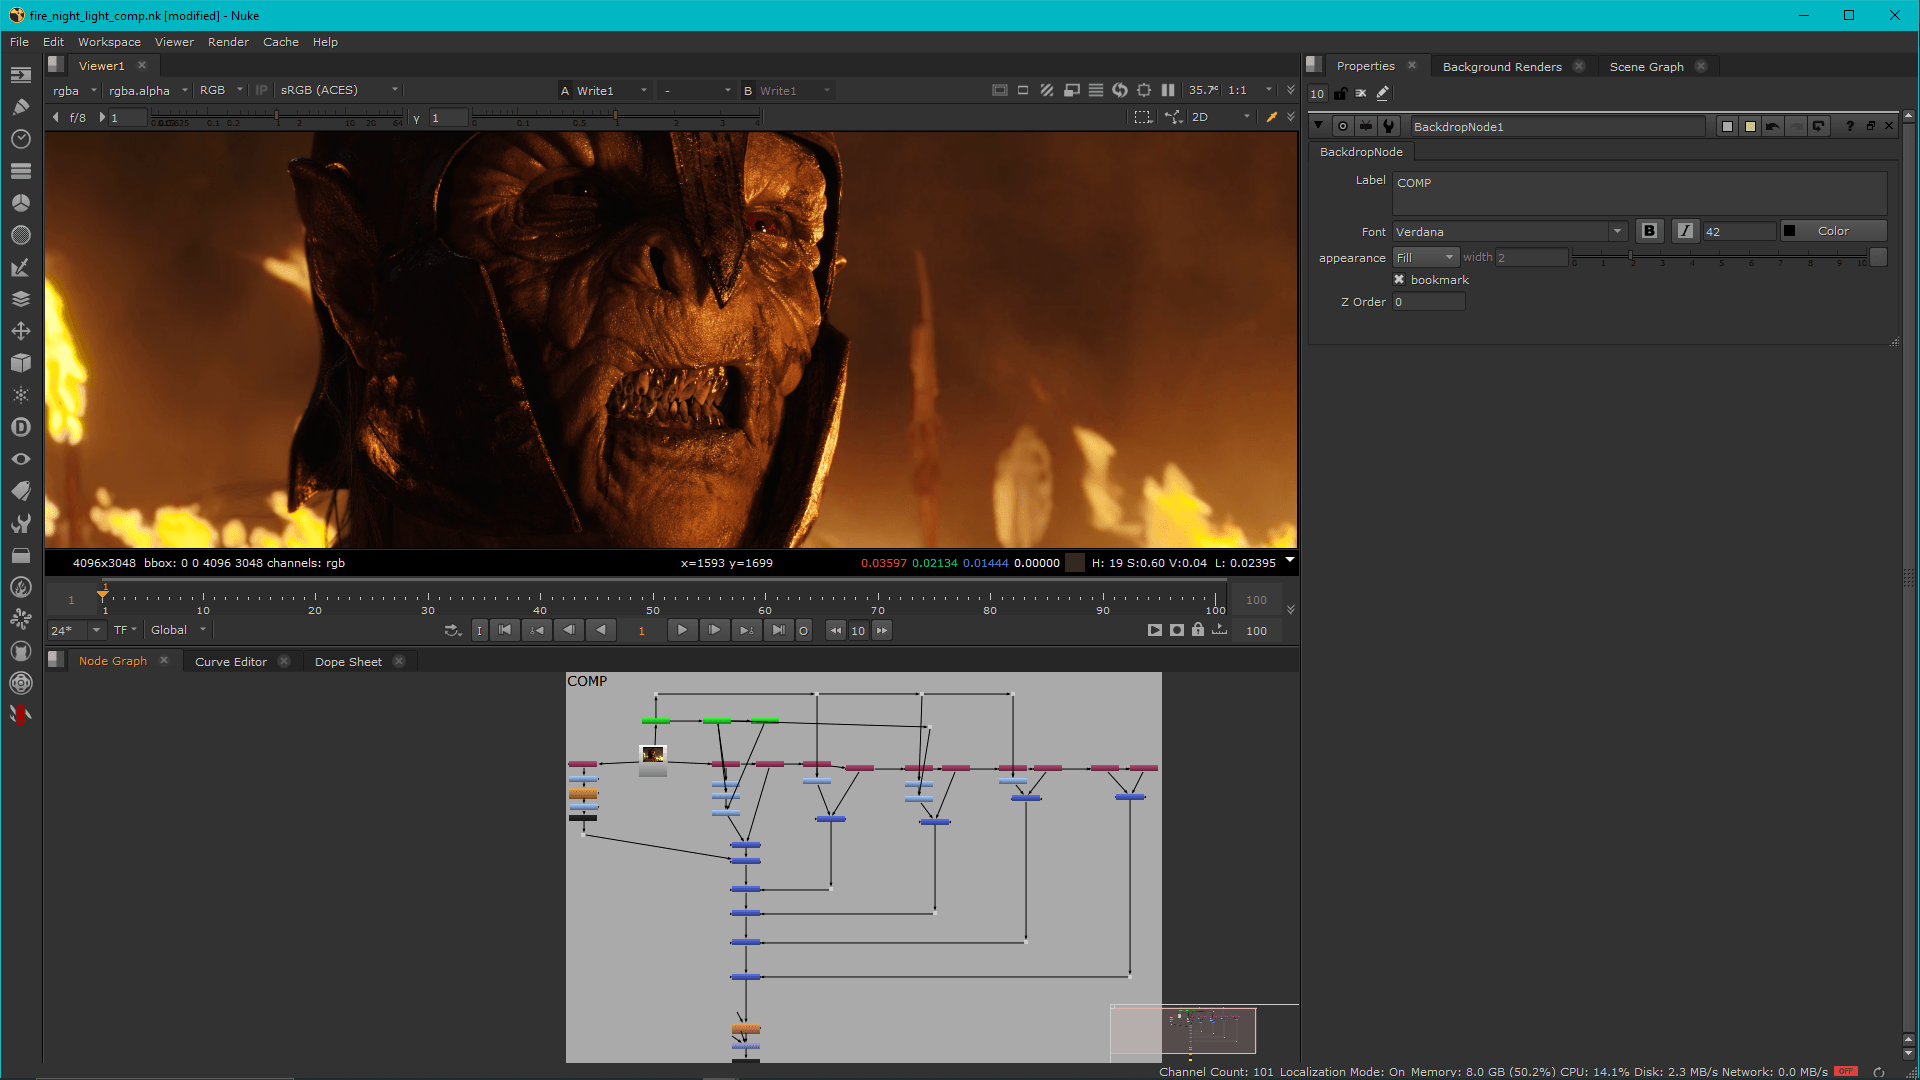Open the Filter nodes toolbar menu

click(x=21, y=235)
